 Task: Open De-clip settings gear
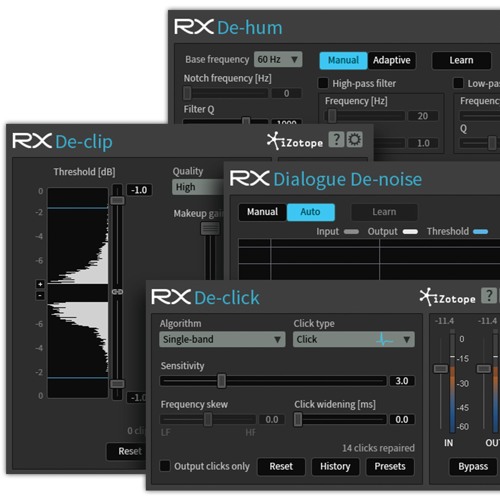tap(354, 139)
